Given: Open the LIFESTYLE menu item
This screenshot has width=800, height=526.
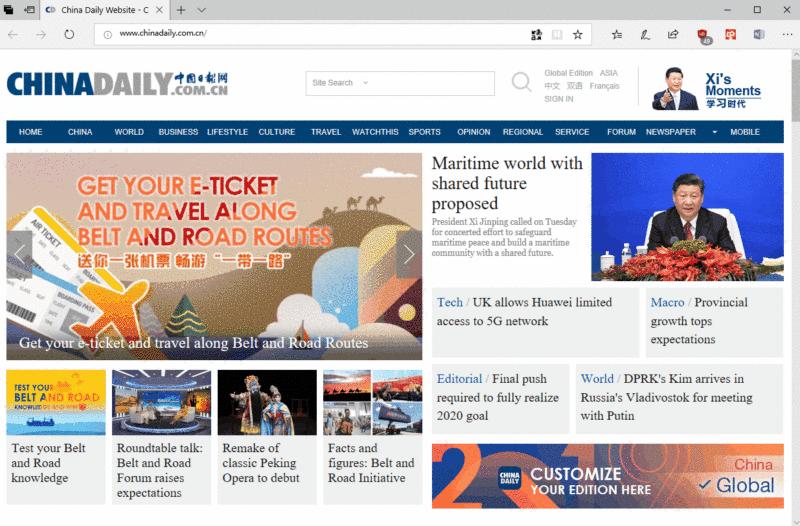Looking at the screenshot, I should (x=228, y=132).
